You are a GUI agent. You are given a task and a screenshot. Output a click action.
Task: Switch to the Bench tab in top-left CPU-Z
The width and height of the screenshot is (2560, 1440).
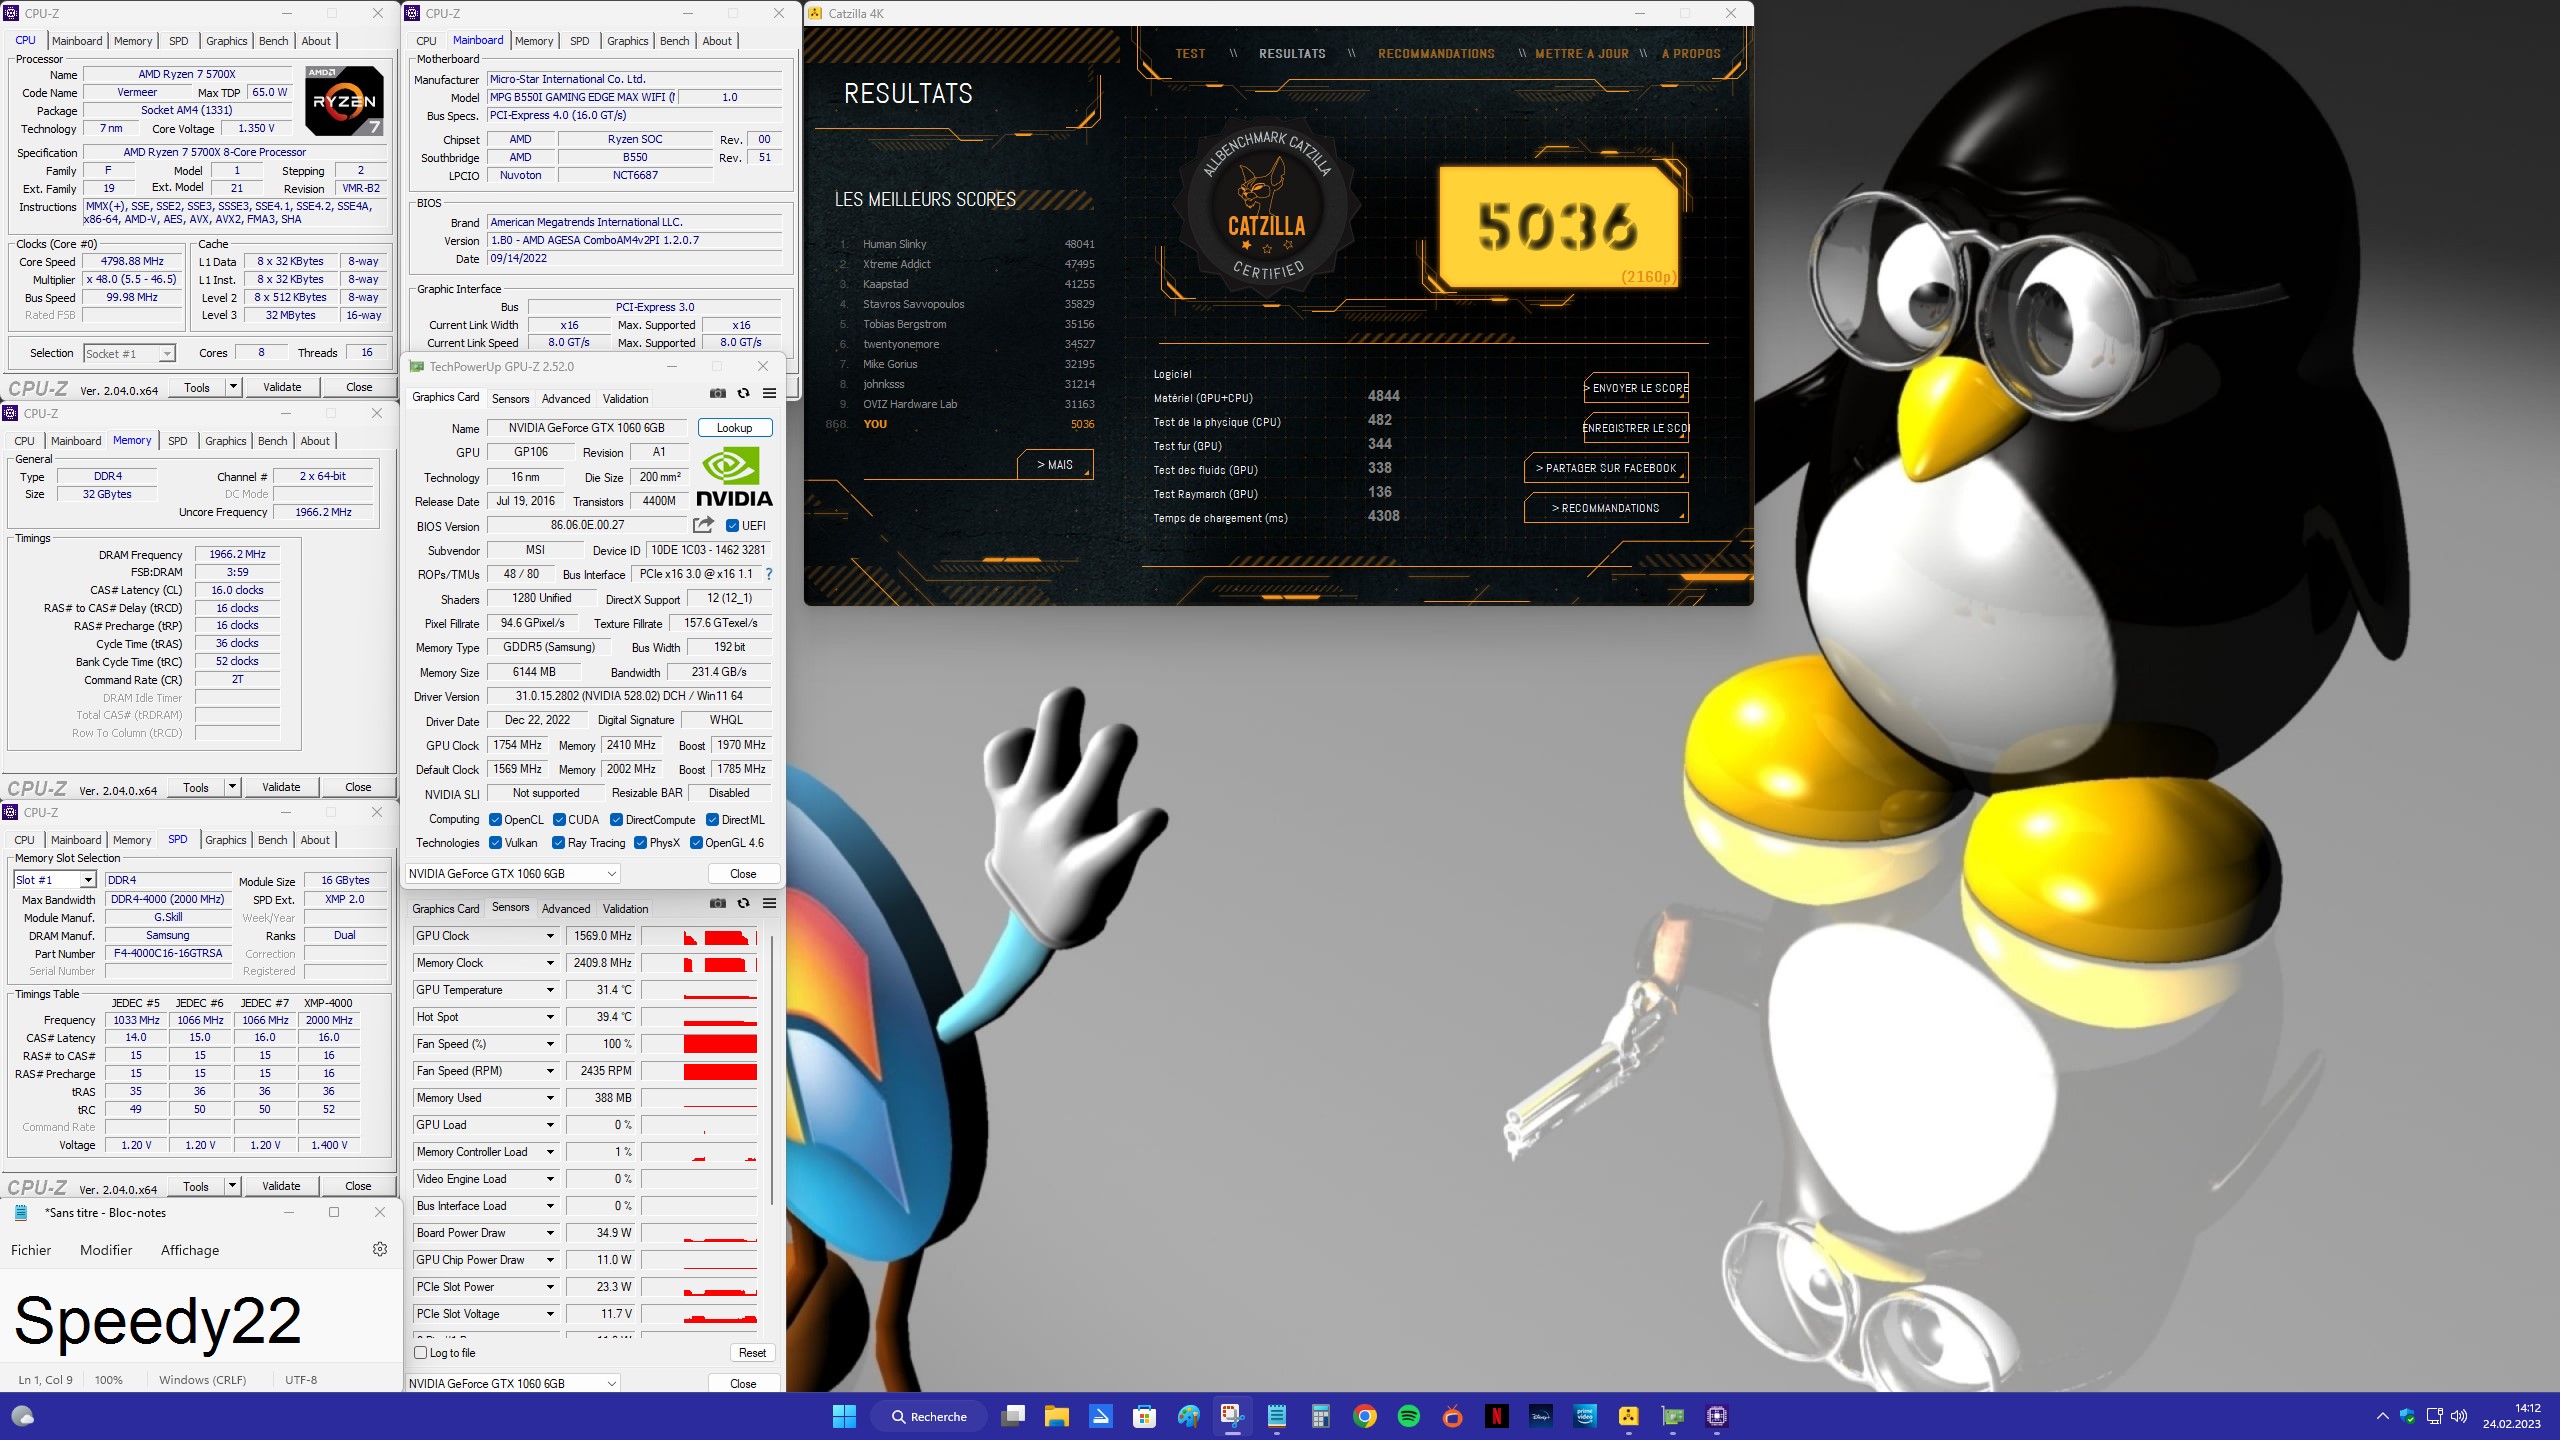pyautogui.click(x=273, y=41)
